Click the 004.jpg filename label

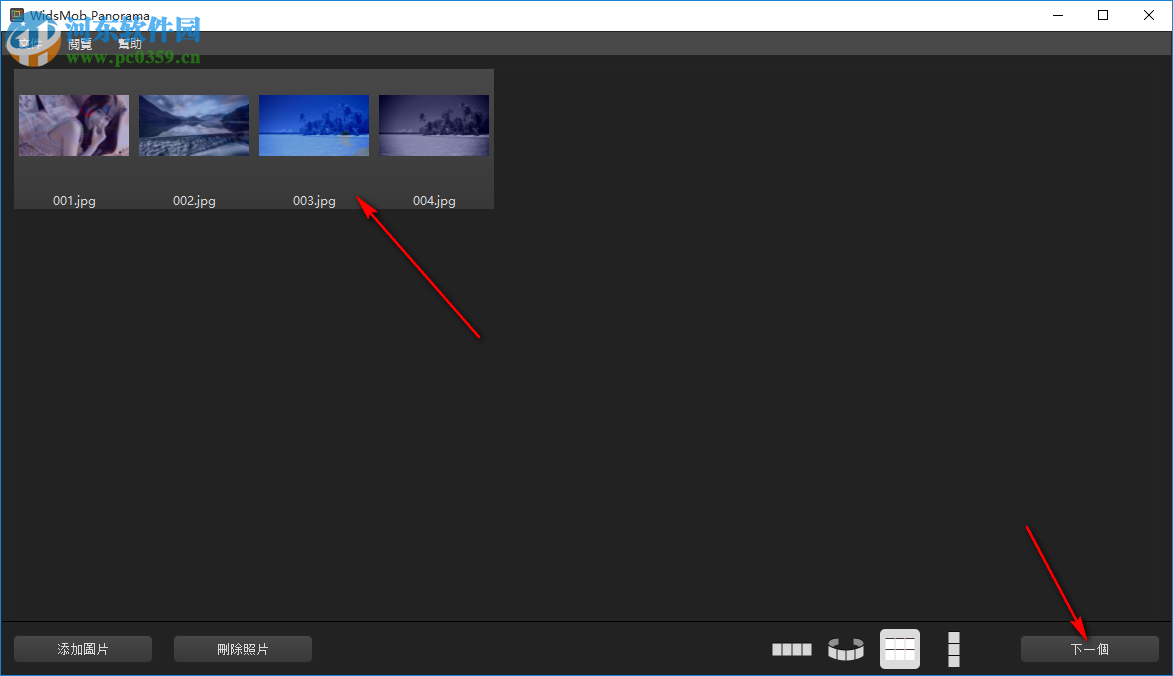click(433, 200)
